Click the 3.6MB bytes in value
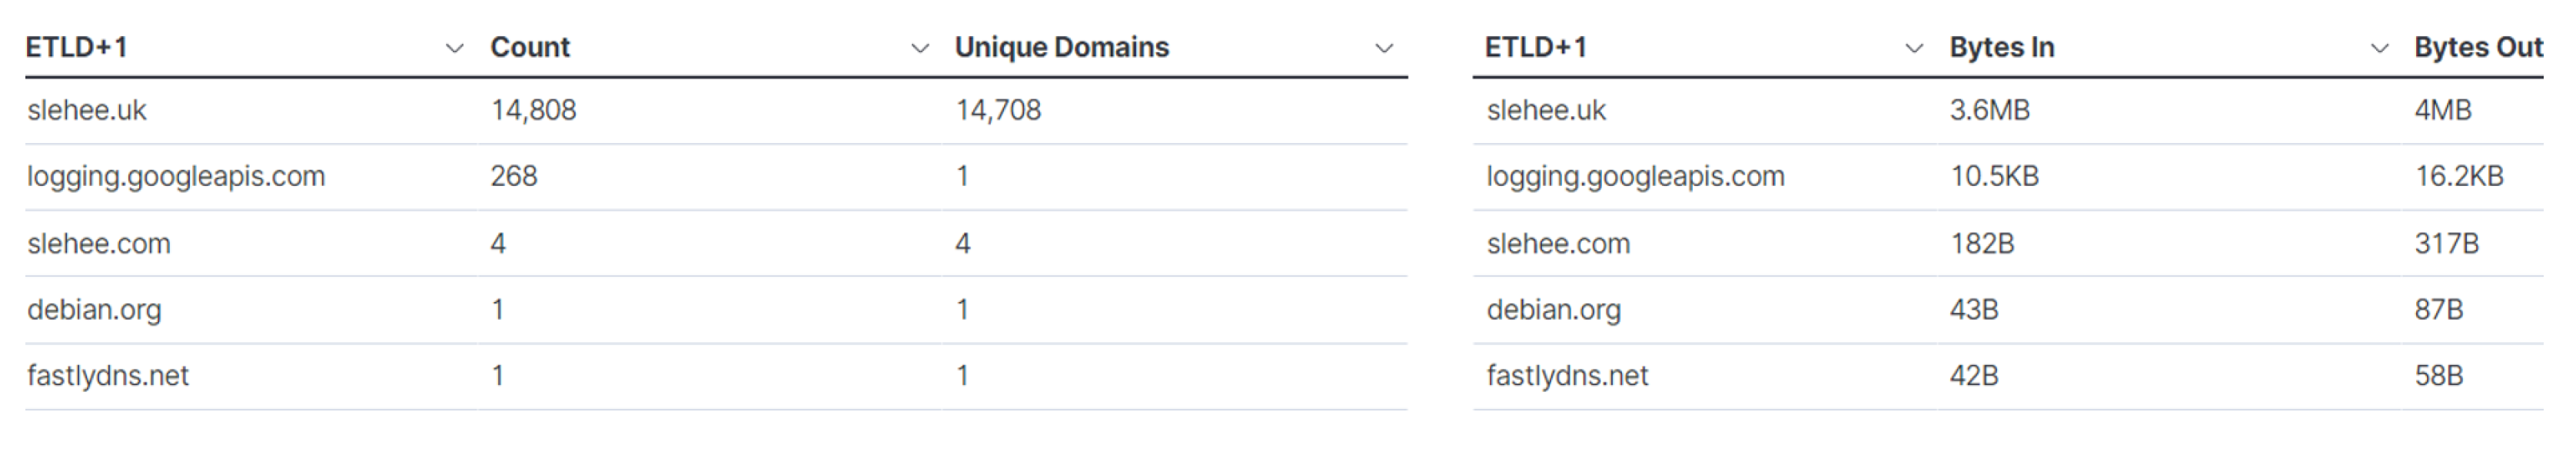The height and width of the screenshot is (462, 2576). (x=1989, y=110)
